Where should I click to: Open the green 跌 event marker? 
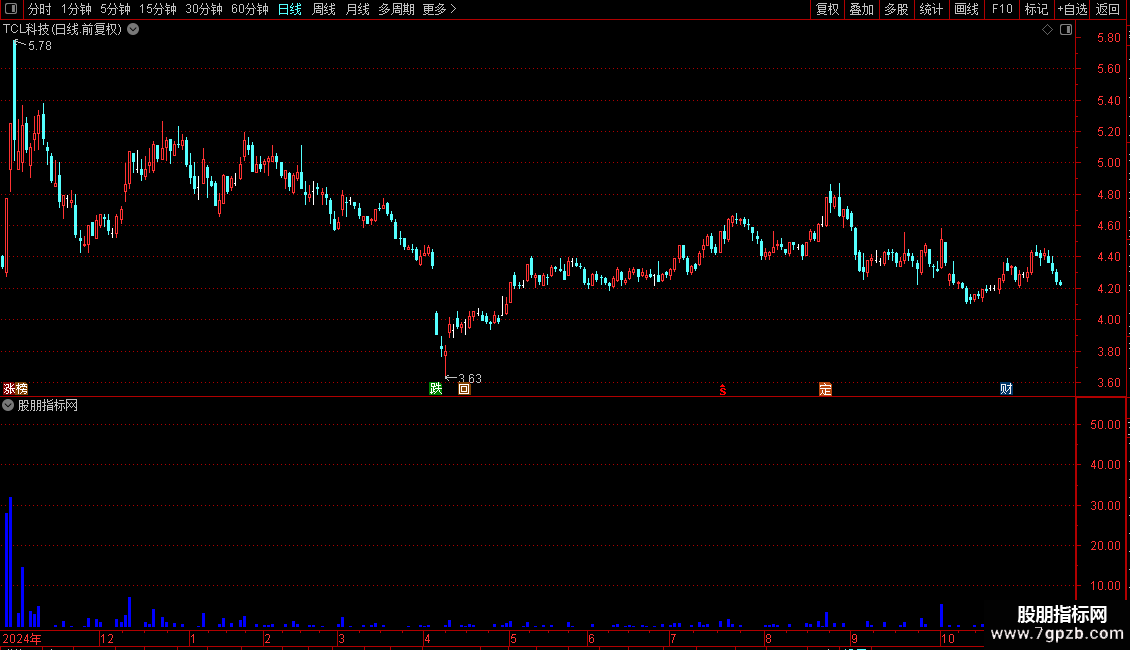coord(435,389)
